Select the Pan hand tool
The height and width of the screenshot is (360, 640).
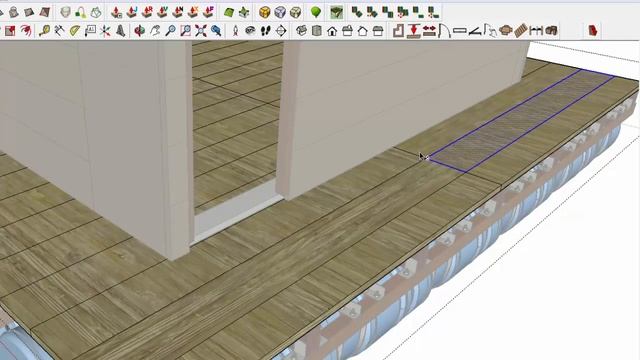[155, 31]
